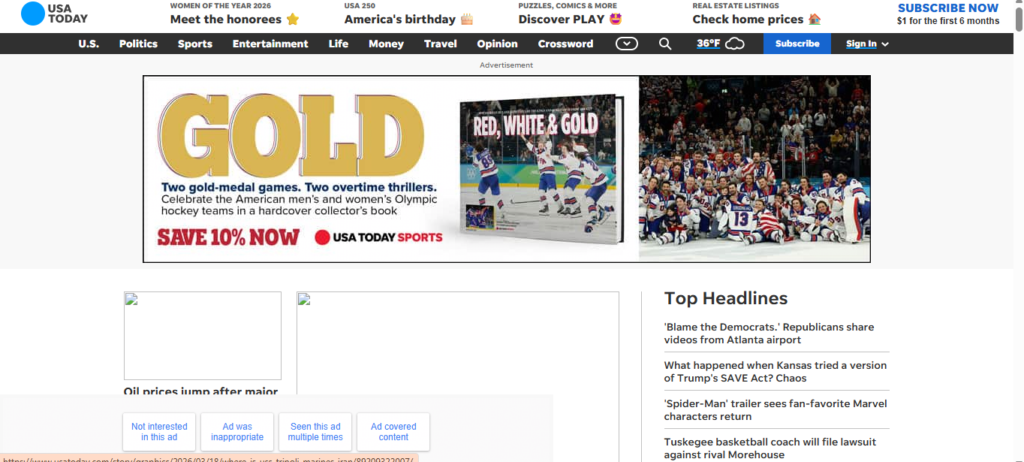Select Entertainment in navigation bar
Viewport: 1024px width, 462px height.
click(270, 44)
